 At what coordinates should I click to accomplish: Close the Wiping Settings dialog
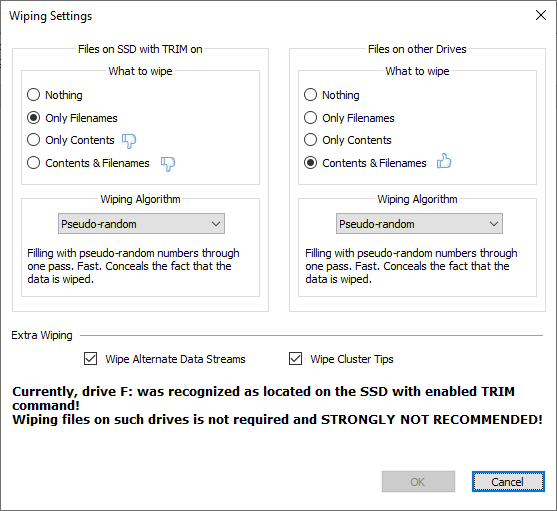pyautogui.click(x=541, y=15)
